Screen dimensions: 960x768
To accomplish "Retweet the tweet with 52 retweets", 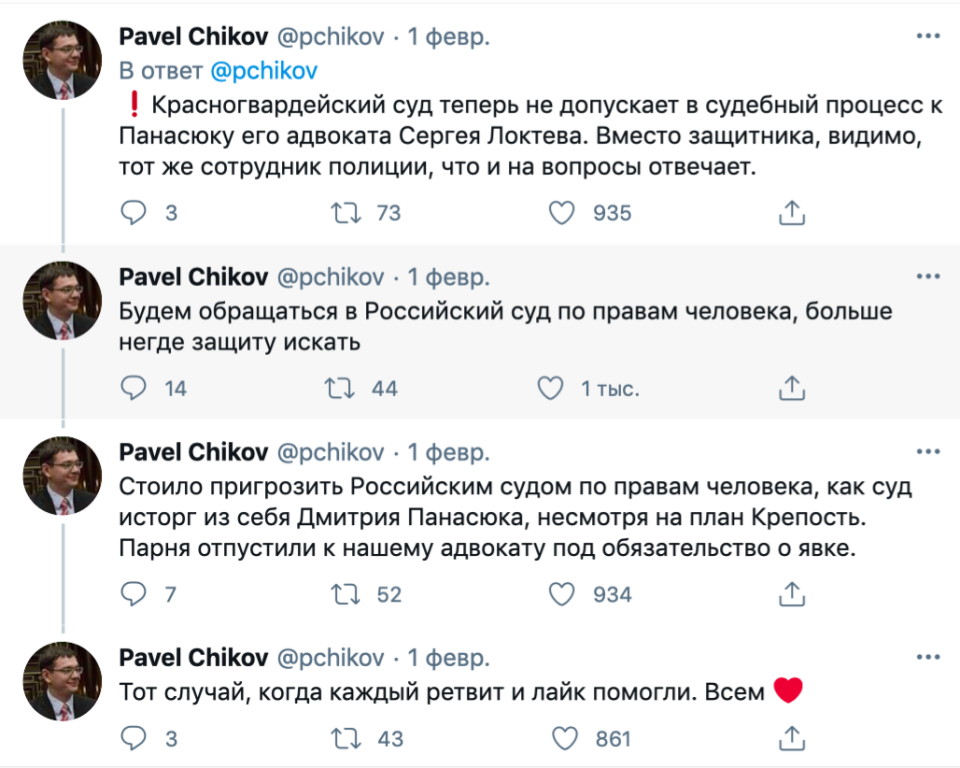I will click(346, 594).
